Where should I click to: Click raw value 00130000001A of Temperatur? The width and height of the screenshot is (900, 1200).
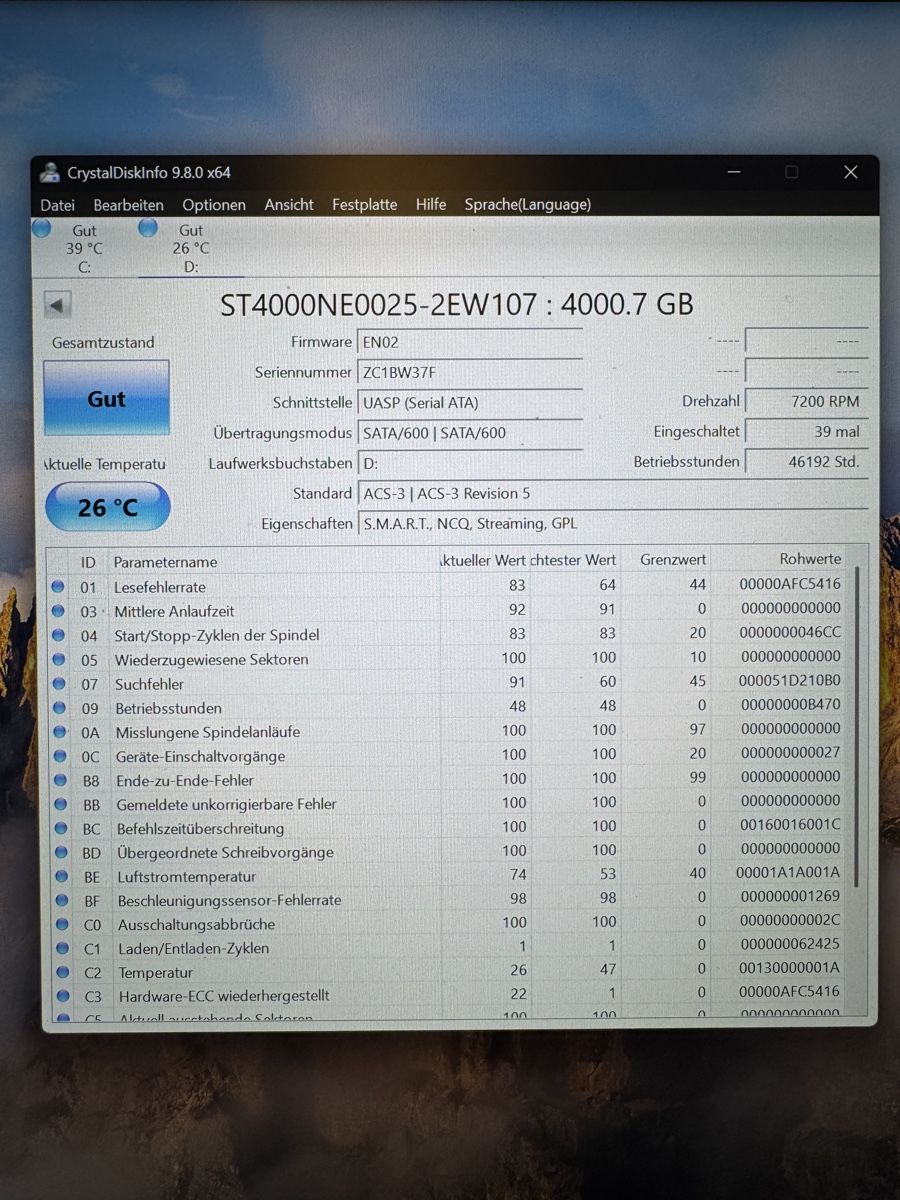tap(790, 969)
